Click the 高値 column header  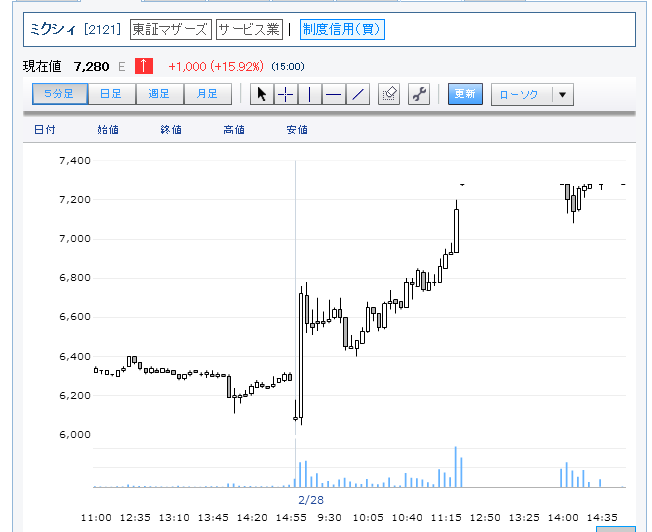tap(234, 130)
